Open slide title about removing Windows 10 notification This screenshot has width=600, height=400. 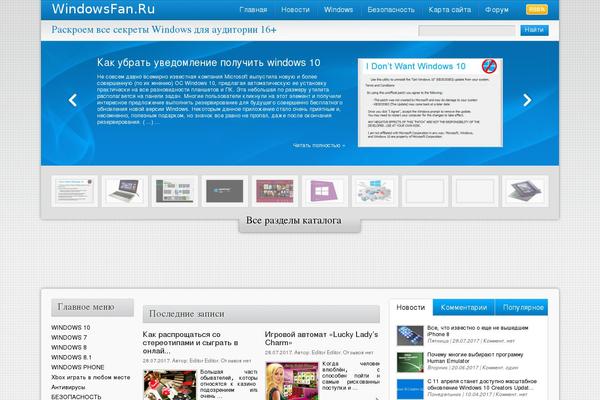209,63
